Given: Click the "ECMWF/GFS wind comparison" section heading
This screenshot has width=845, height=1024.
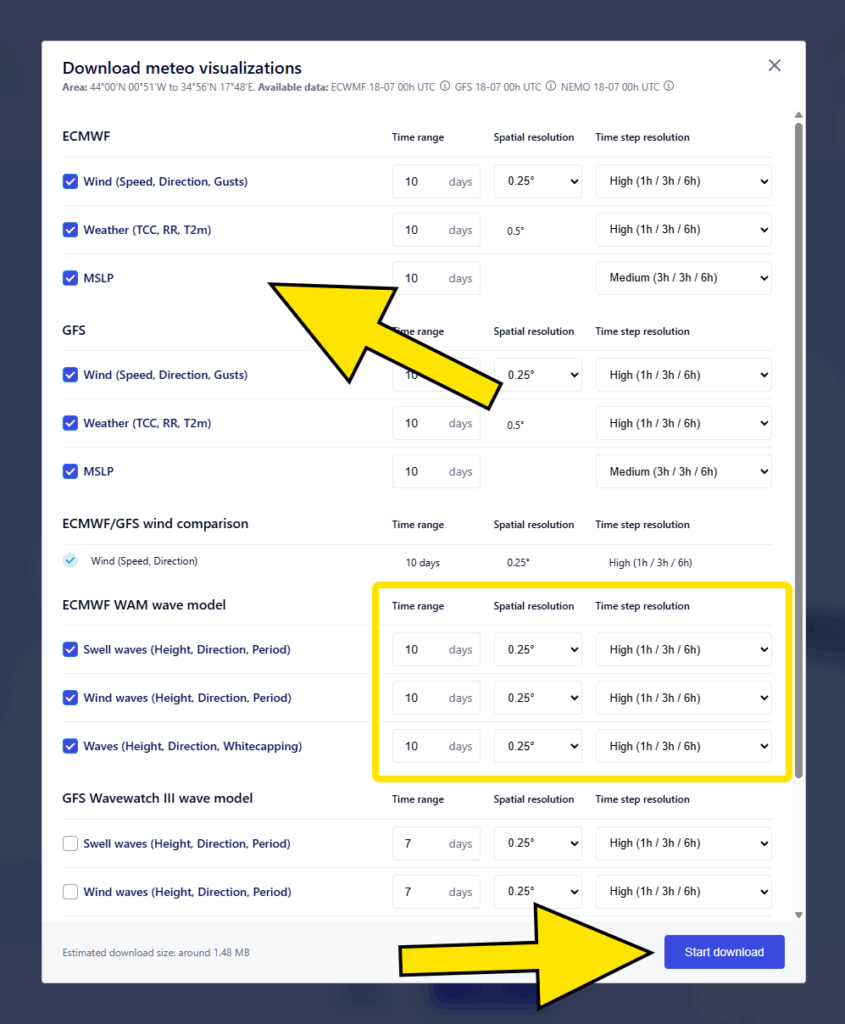Looking at the screenshot, I should [x=155, y=524].
